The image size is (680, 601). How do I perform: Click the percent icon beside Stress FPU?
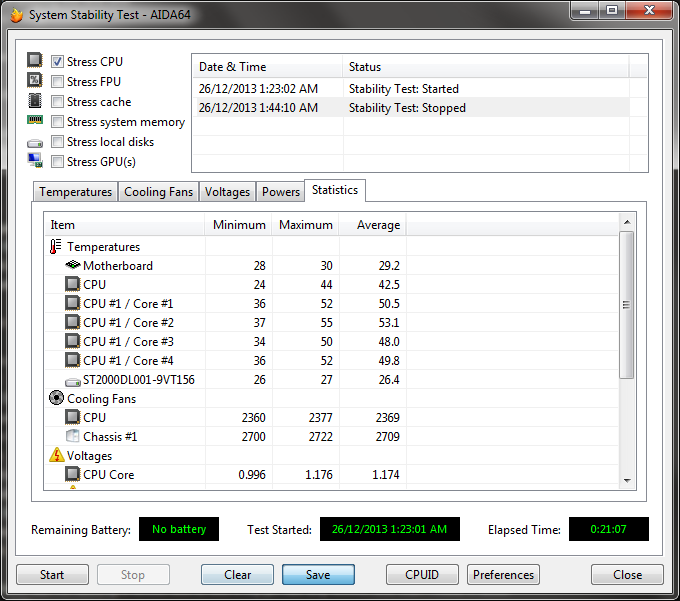coord(35,80)
